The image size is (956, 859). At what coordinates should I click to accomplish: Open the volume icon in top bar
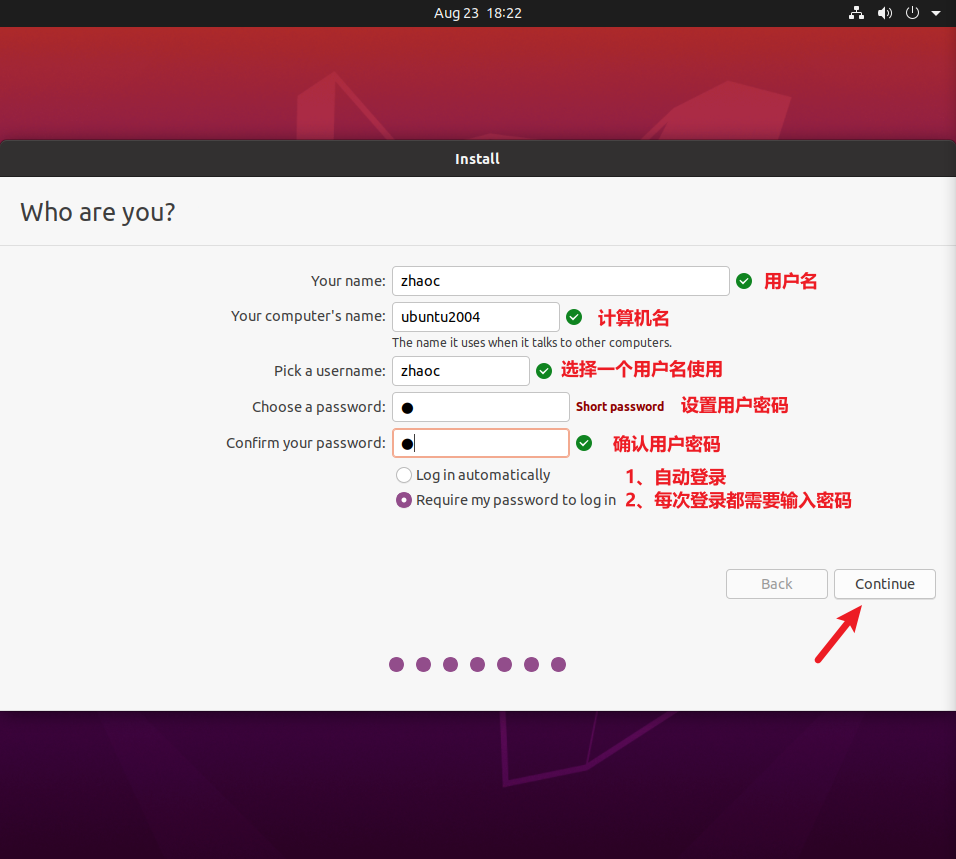point(885,13)
